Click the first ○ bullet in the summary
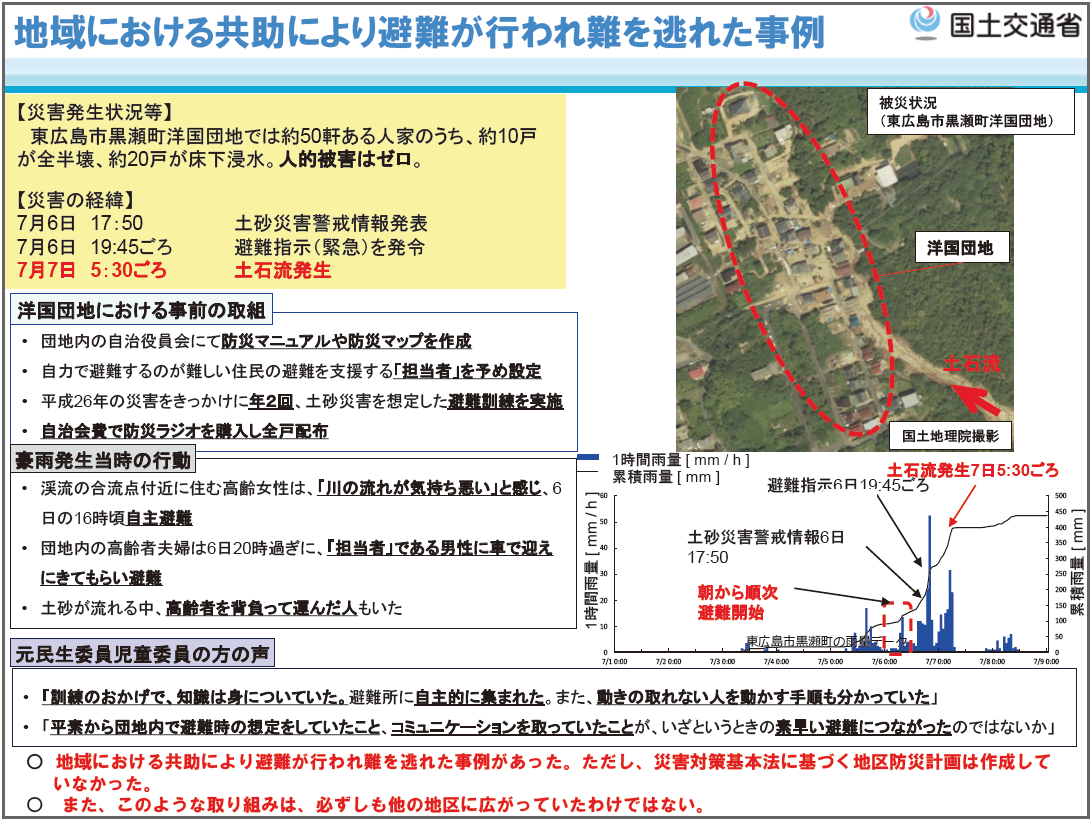The image size is (1092, 821). click(34, 762)
